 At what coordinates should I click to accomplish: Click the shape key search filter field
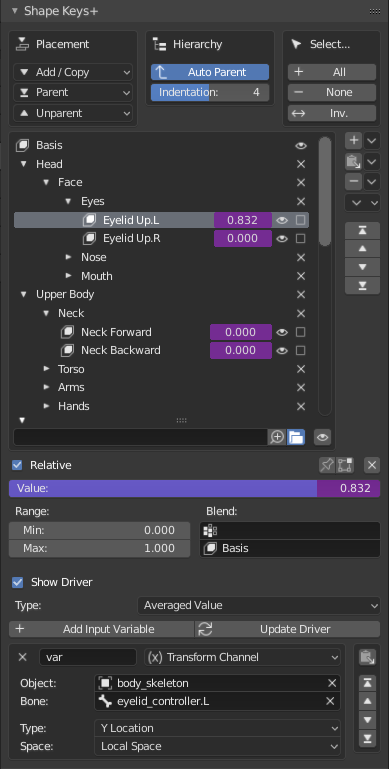tap(140, 437)
